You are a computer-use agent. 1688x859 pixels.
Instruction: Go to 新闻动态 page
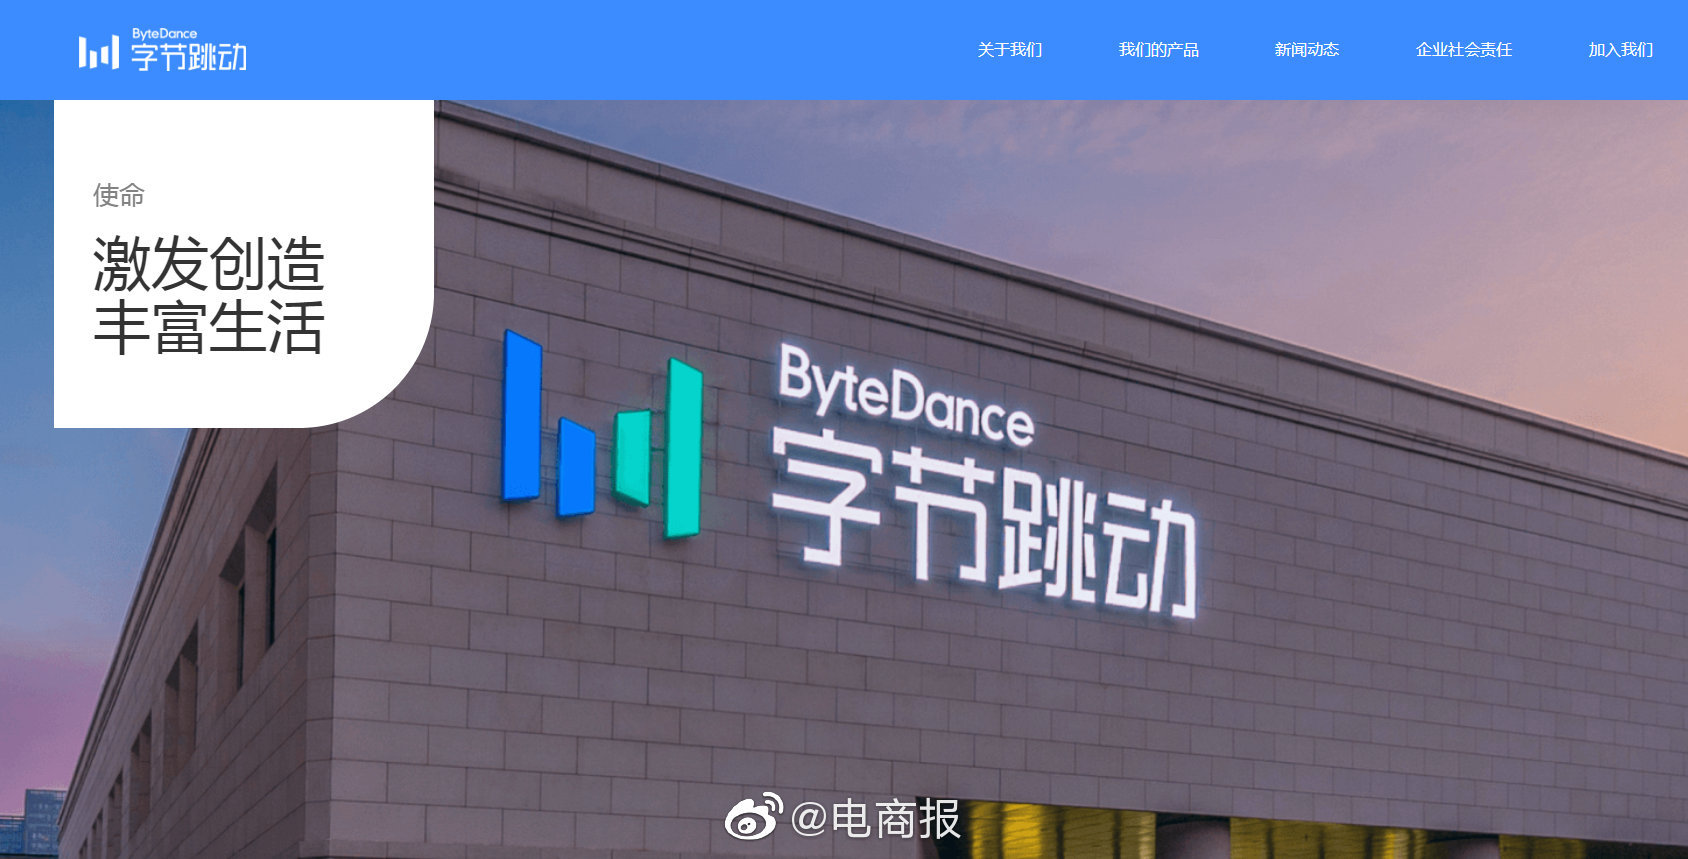tap(1307, 50)
